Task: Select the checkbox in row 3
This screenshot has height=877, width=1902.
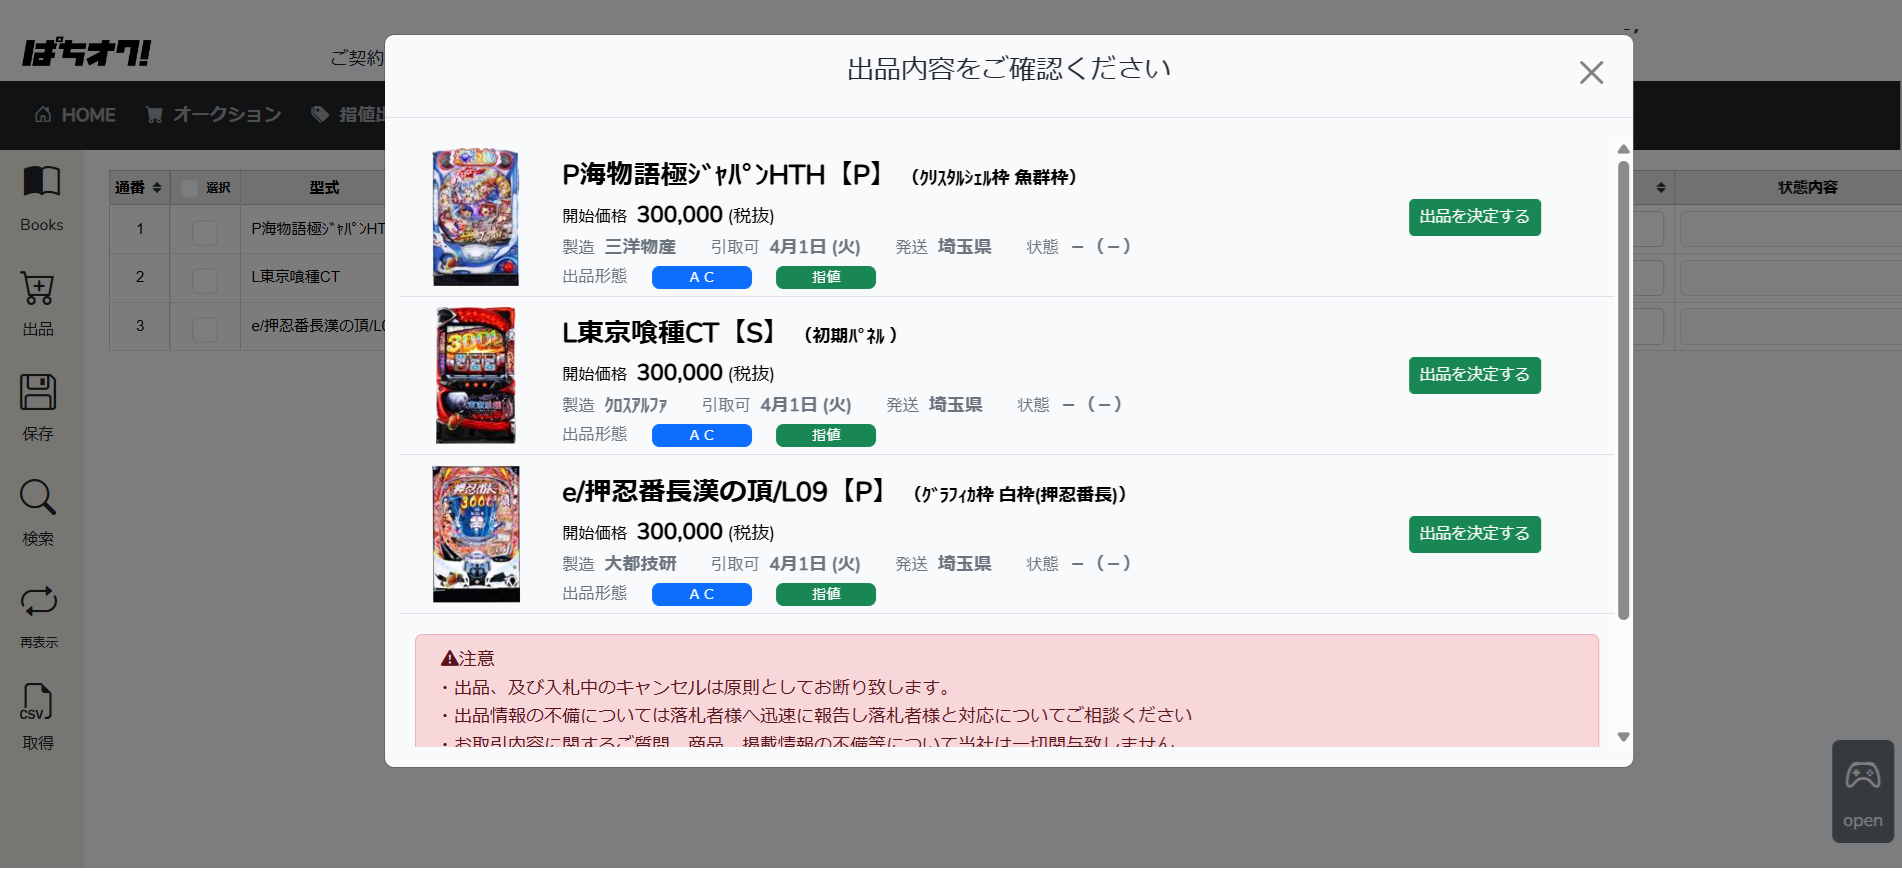Action: point(205,328)
